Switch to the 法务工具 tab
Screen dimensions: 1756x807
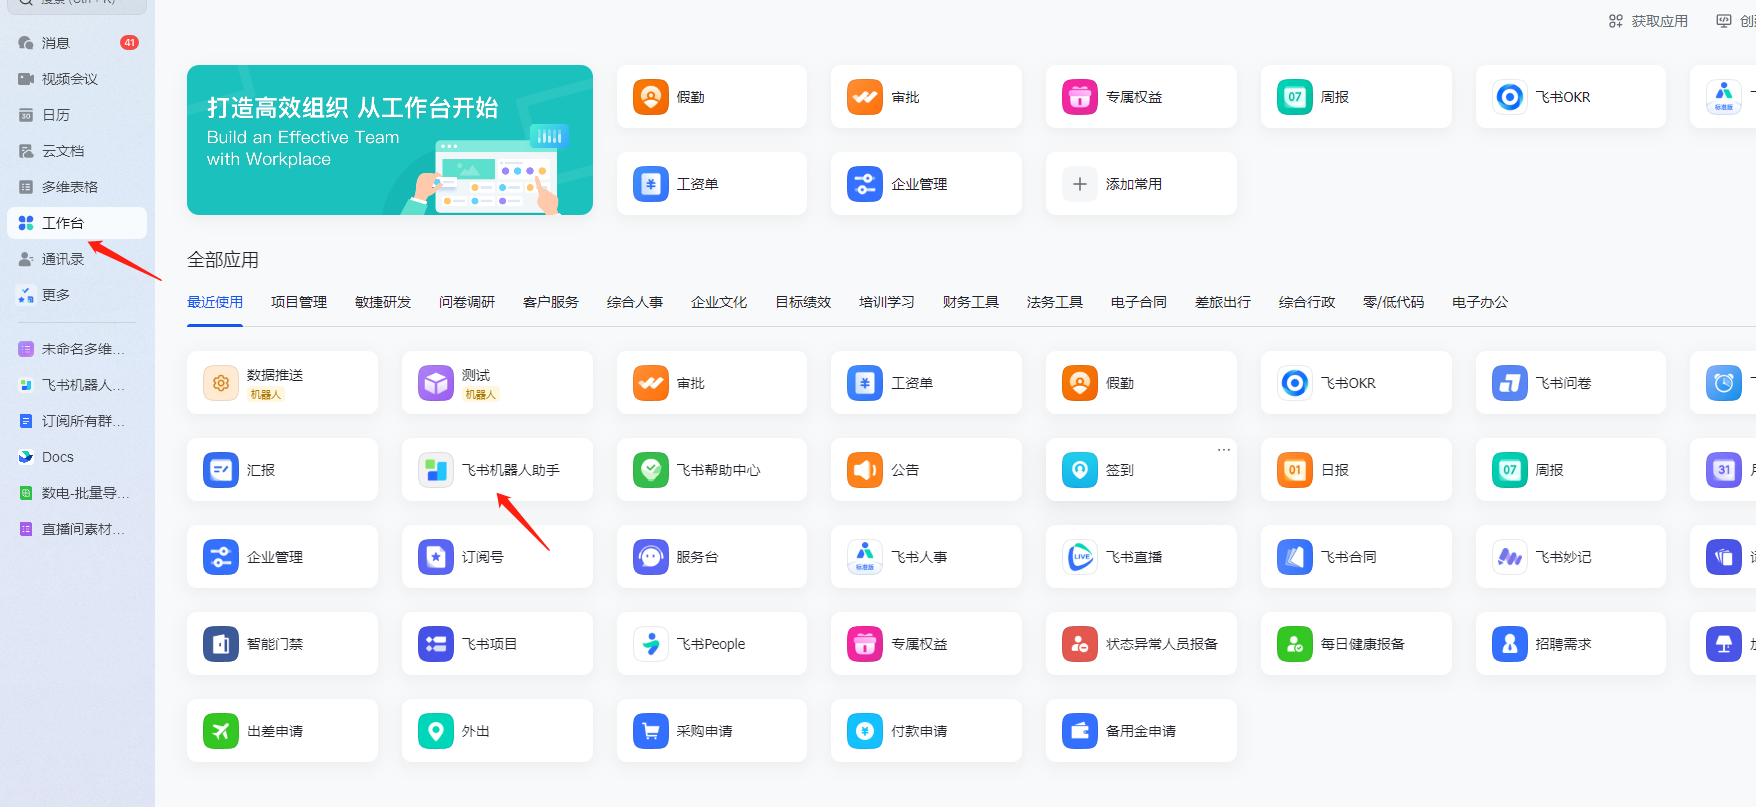point(1055,302)
